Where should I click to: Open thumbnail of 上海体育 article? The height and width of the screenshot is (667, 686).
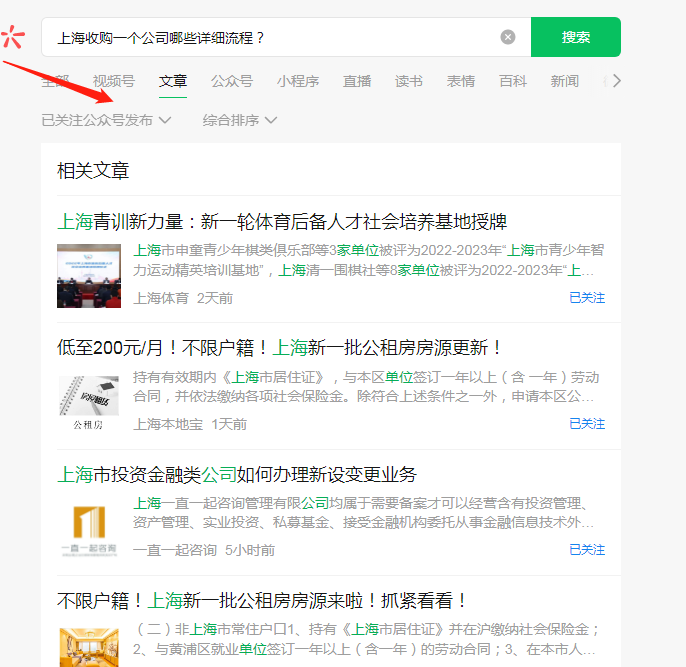[x=89, y=276]
